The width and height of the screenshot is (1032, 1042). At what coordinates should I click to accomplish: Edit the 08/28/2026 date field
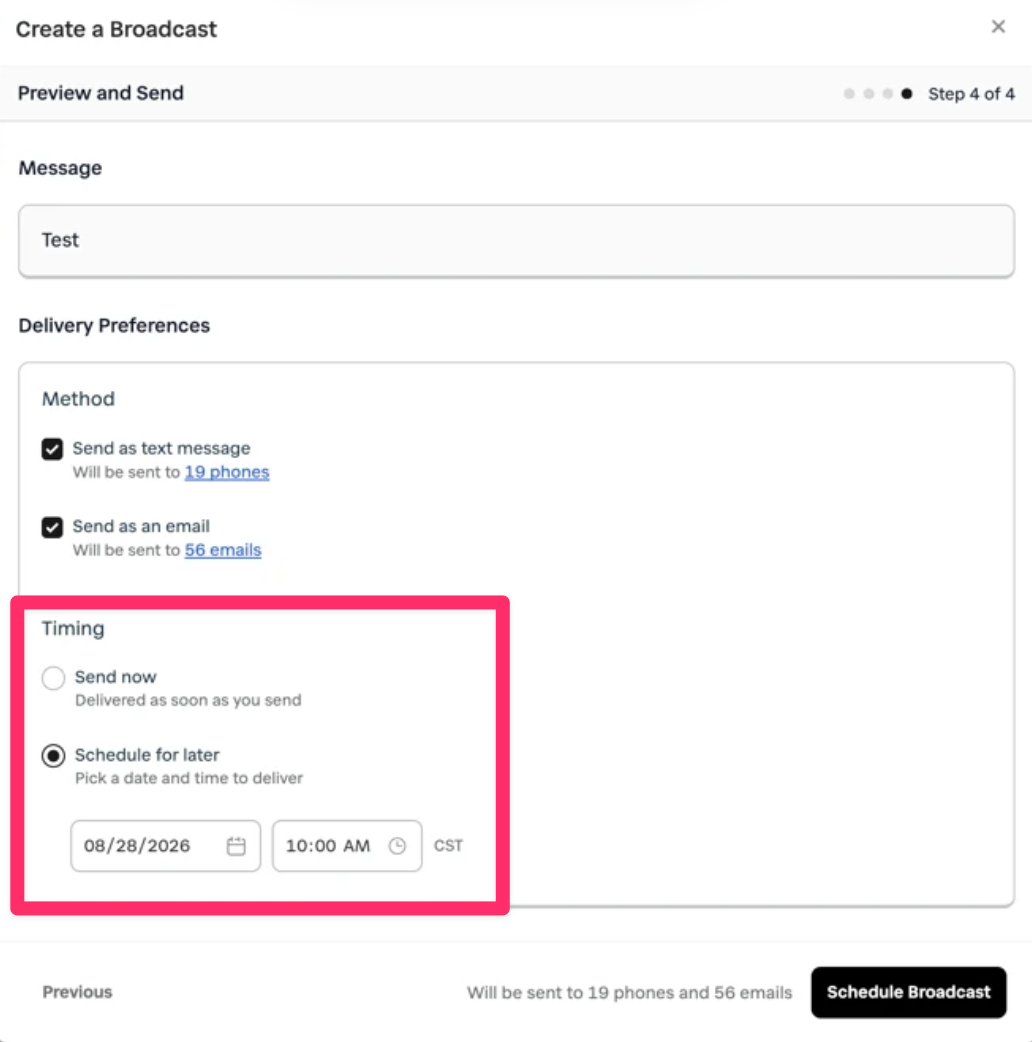165,846
